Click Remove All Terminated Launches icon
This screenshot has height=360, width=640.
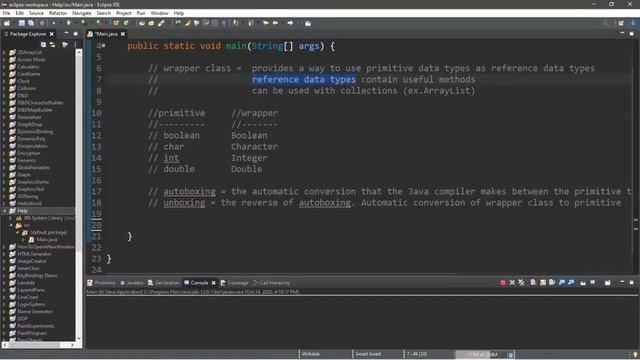[x=522, y=282]
